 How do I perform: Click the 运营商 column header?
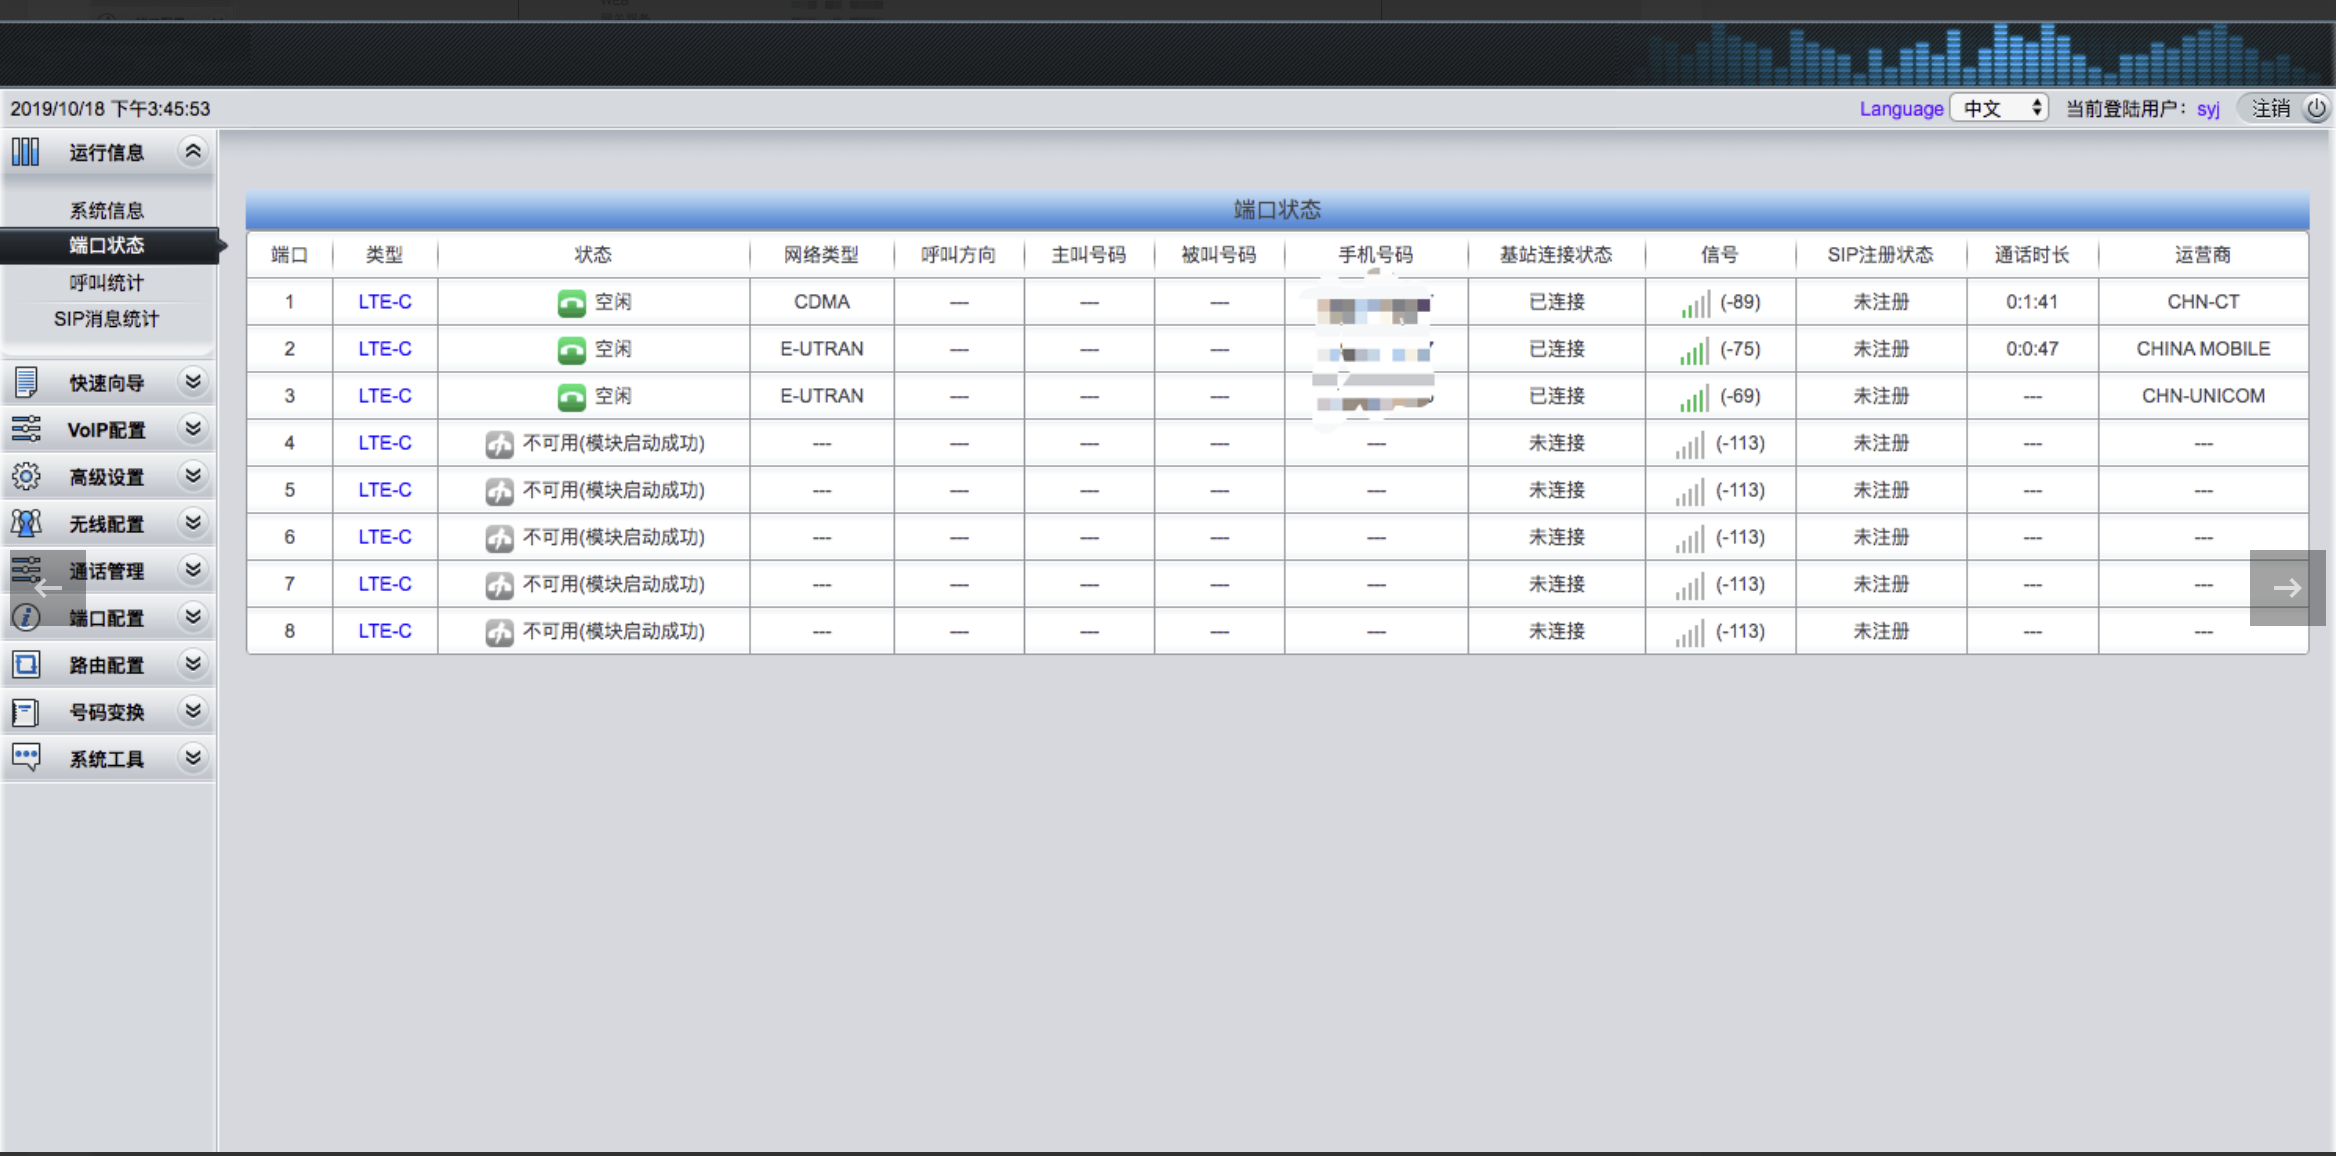(2203, 255)
